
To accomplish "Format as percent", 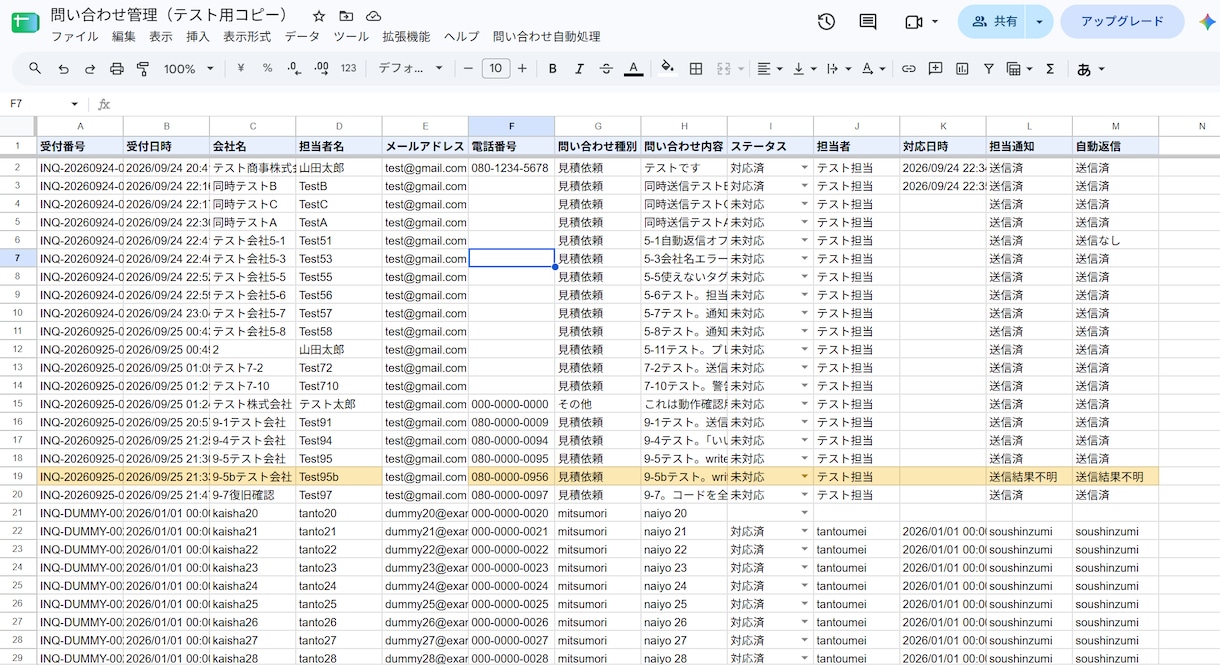I will 267,69.
